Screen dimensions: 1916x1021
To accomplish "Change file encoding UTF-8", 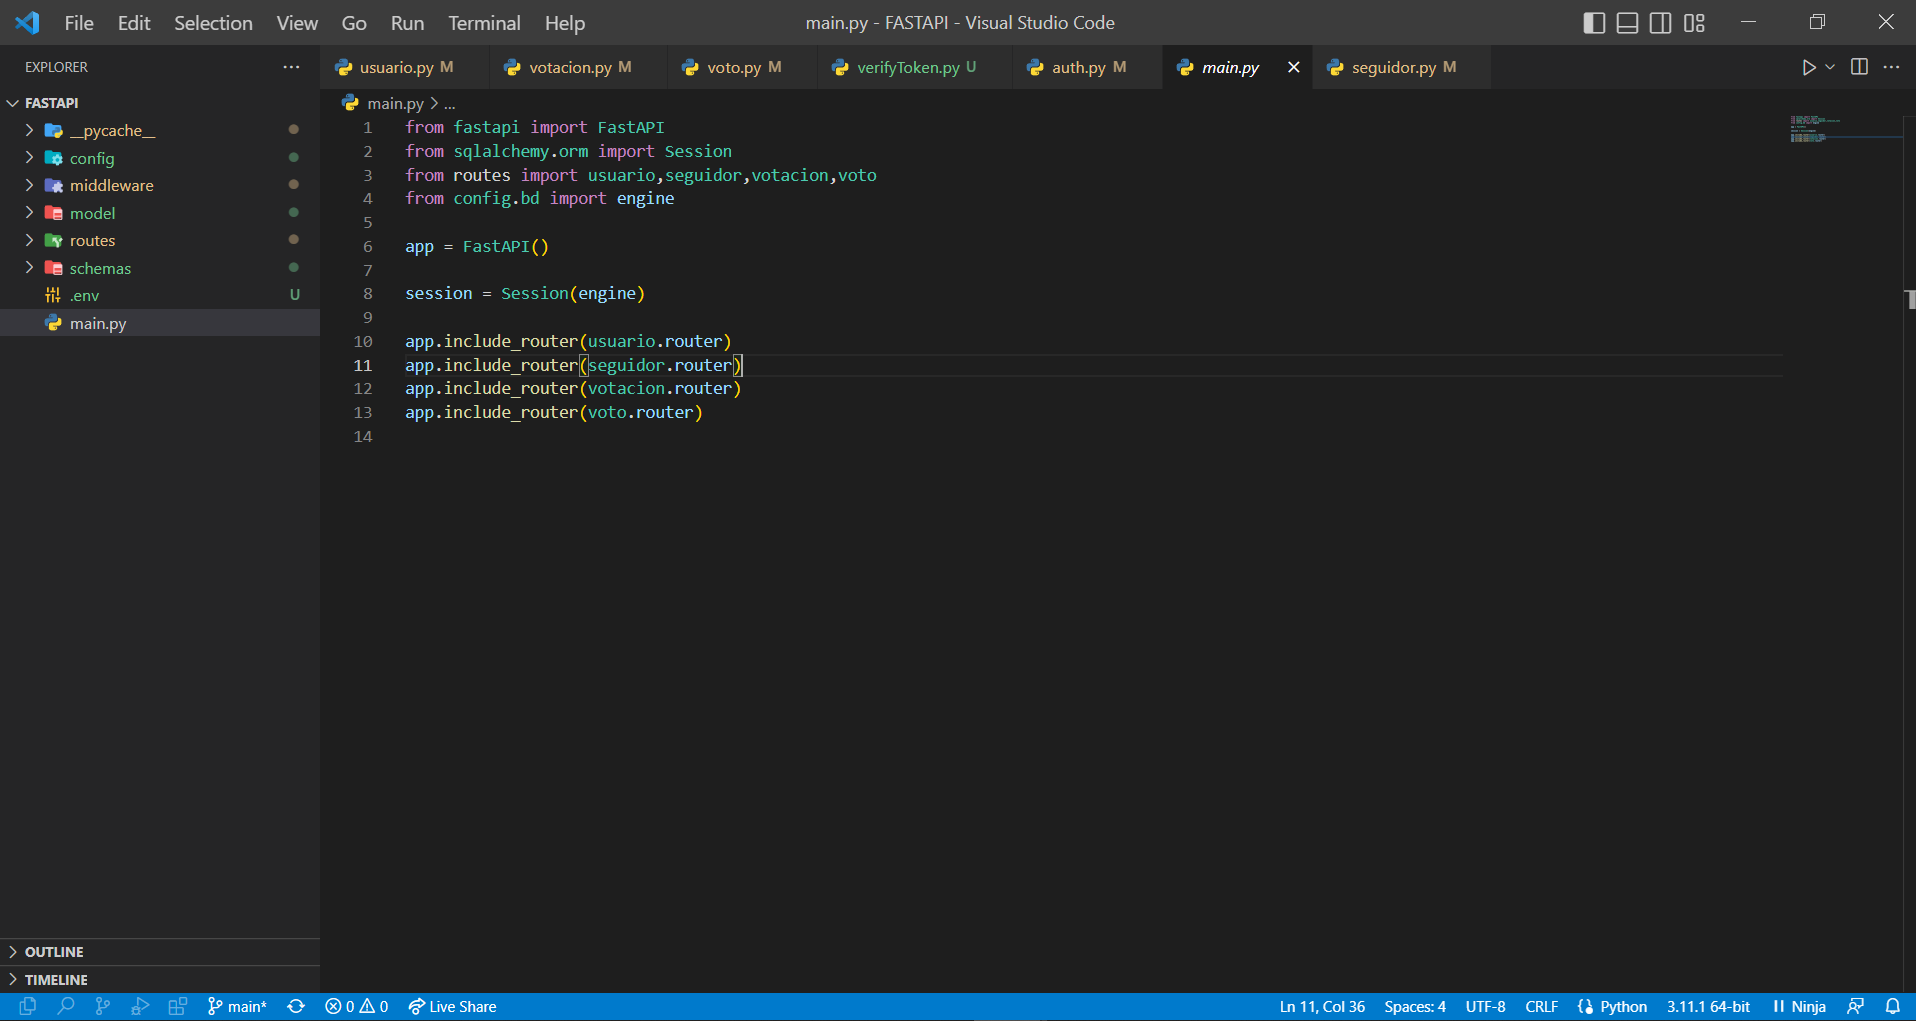I will coord(1485,1006).
